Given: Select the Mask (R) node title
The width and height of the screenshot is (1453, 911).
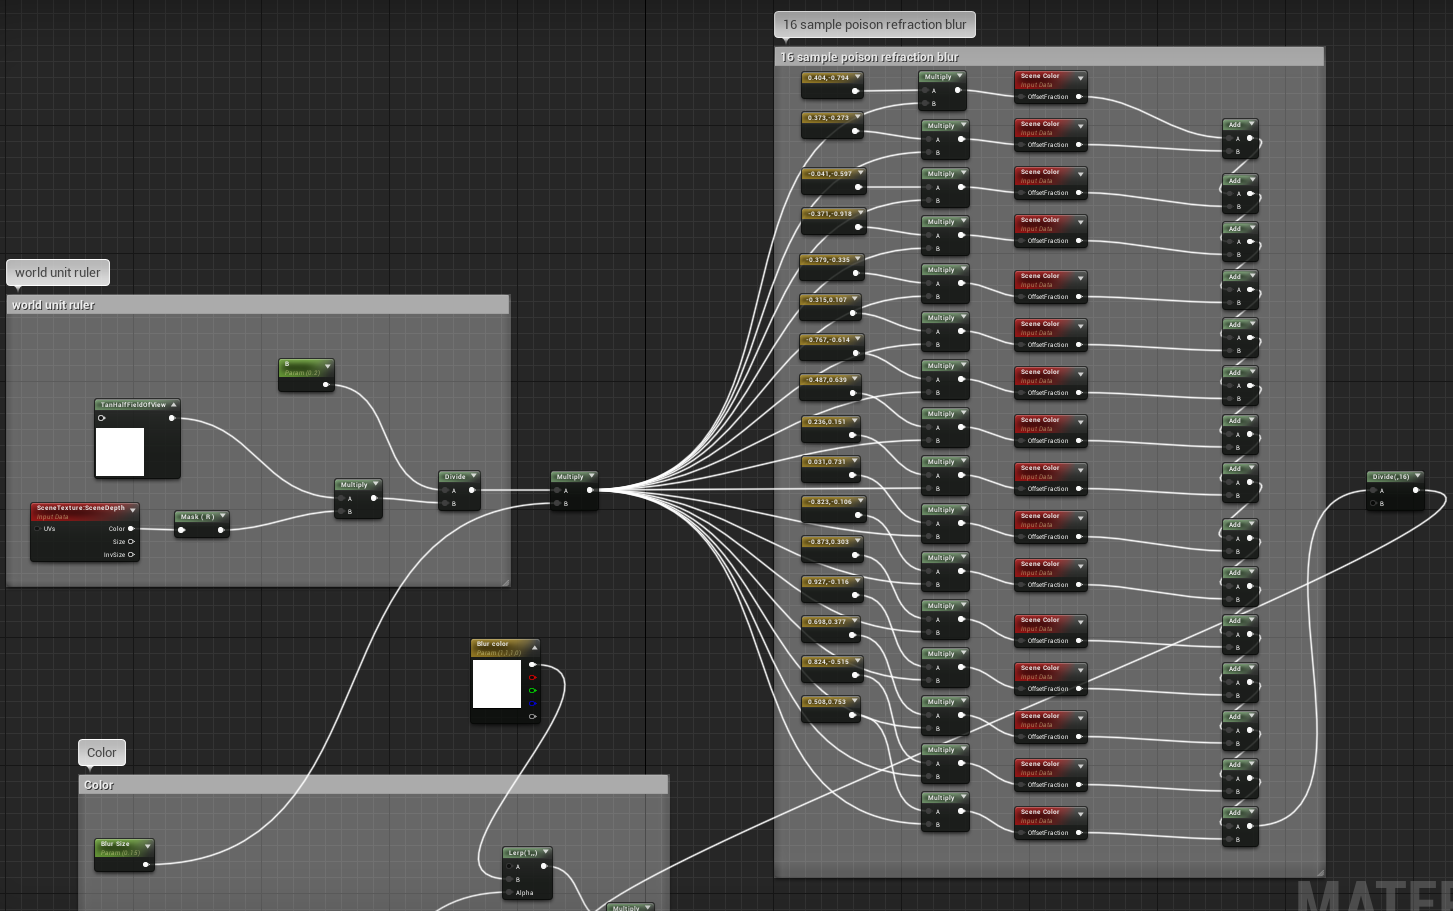Looking at the screenshot, I should tap(197, 517).
